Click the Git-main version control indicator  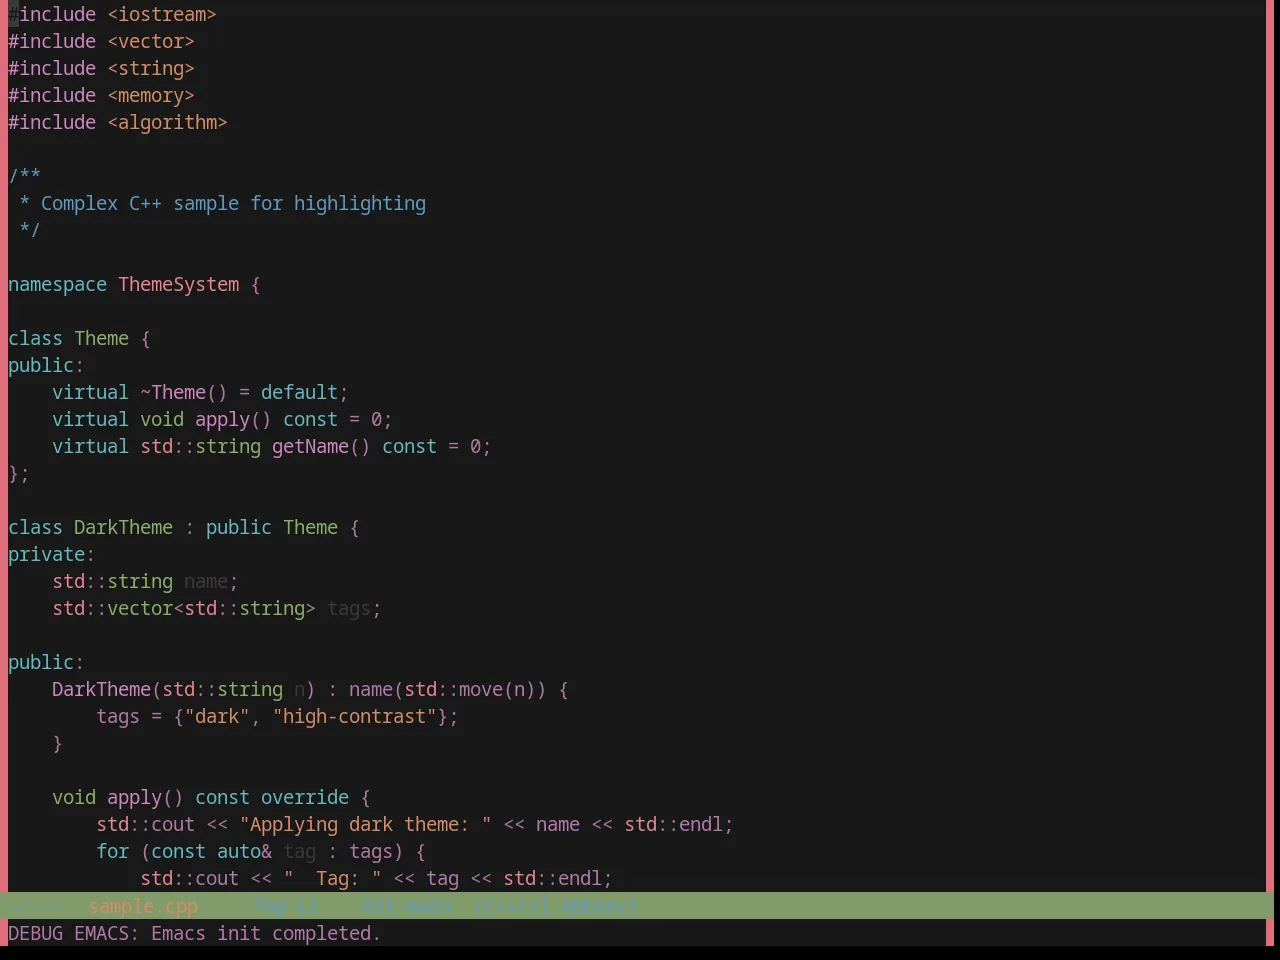[407, 906]
